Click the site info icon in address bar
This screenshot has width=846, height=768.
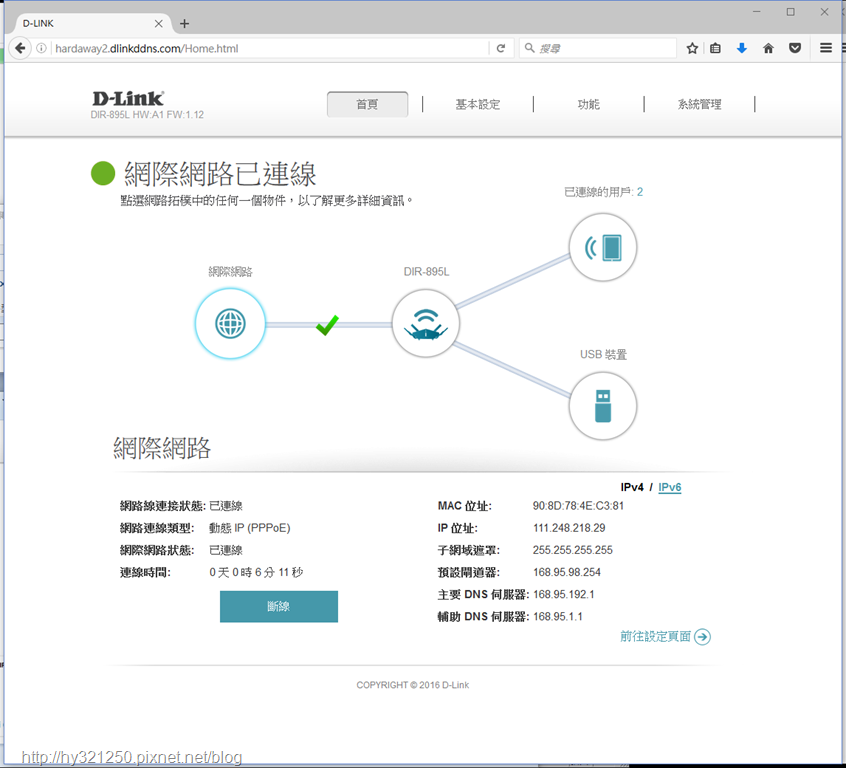click(x=41, y=48)
